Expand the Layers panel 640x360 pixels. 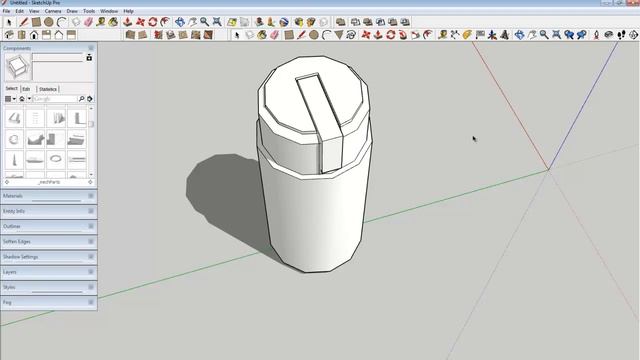tap(49, 272)
